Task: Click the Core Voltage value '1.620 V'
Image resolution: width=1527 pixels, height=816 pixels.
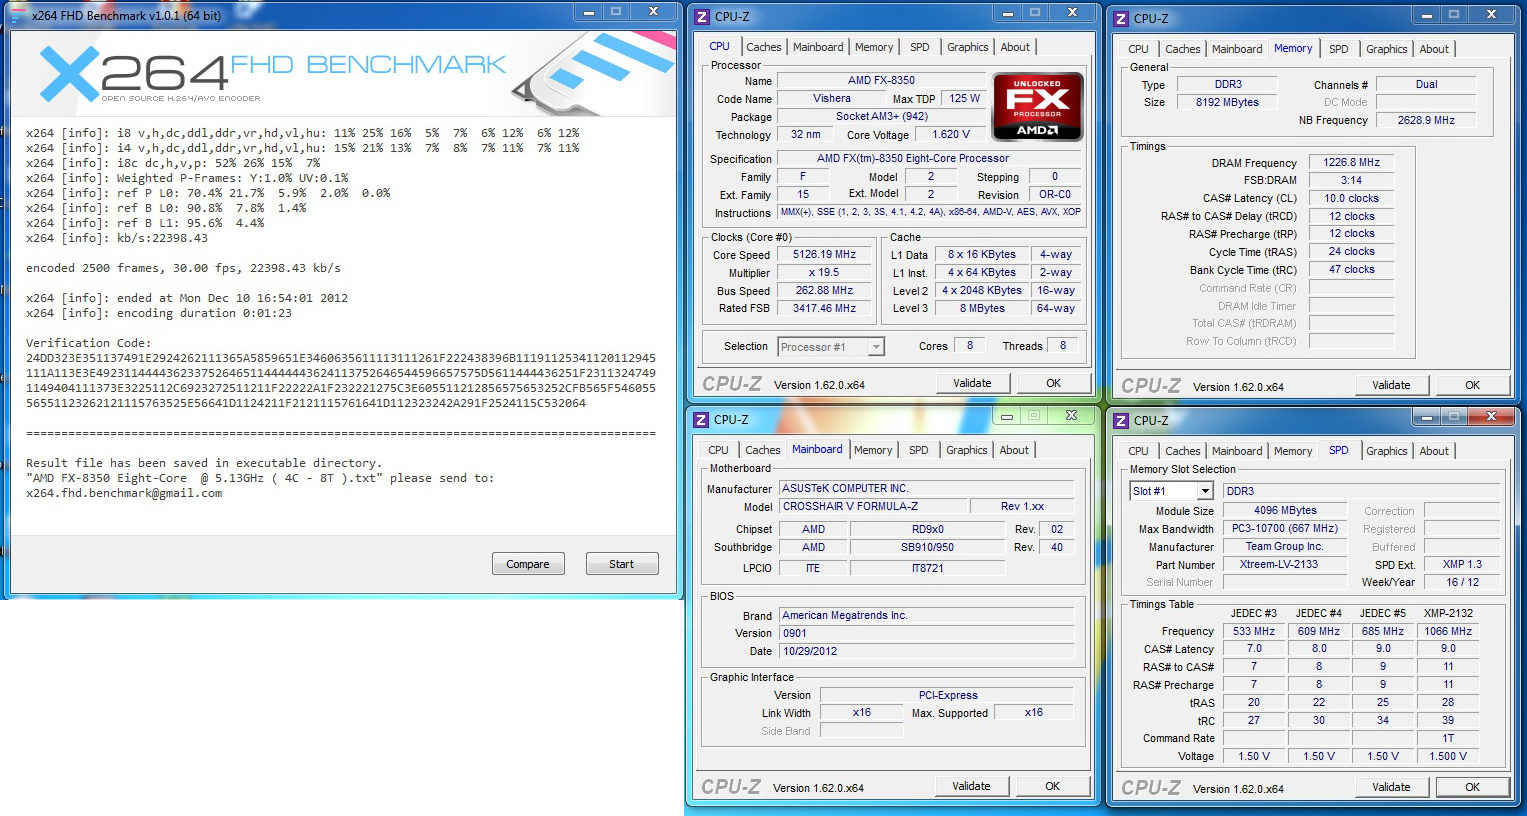Action: (x=951, y=134)
